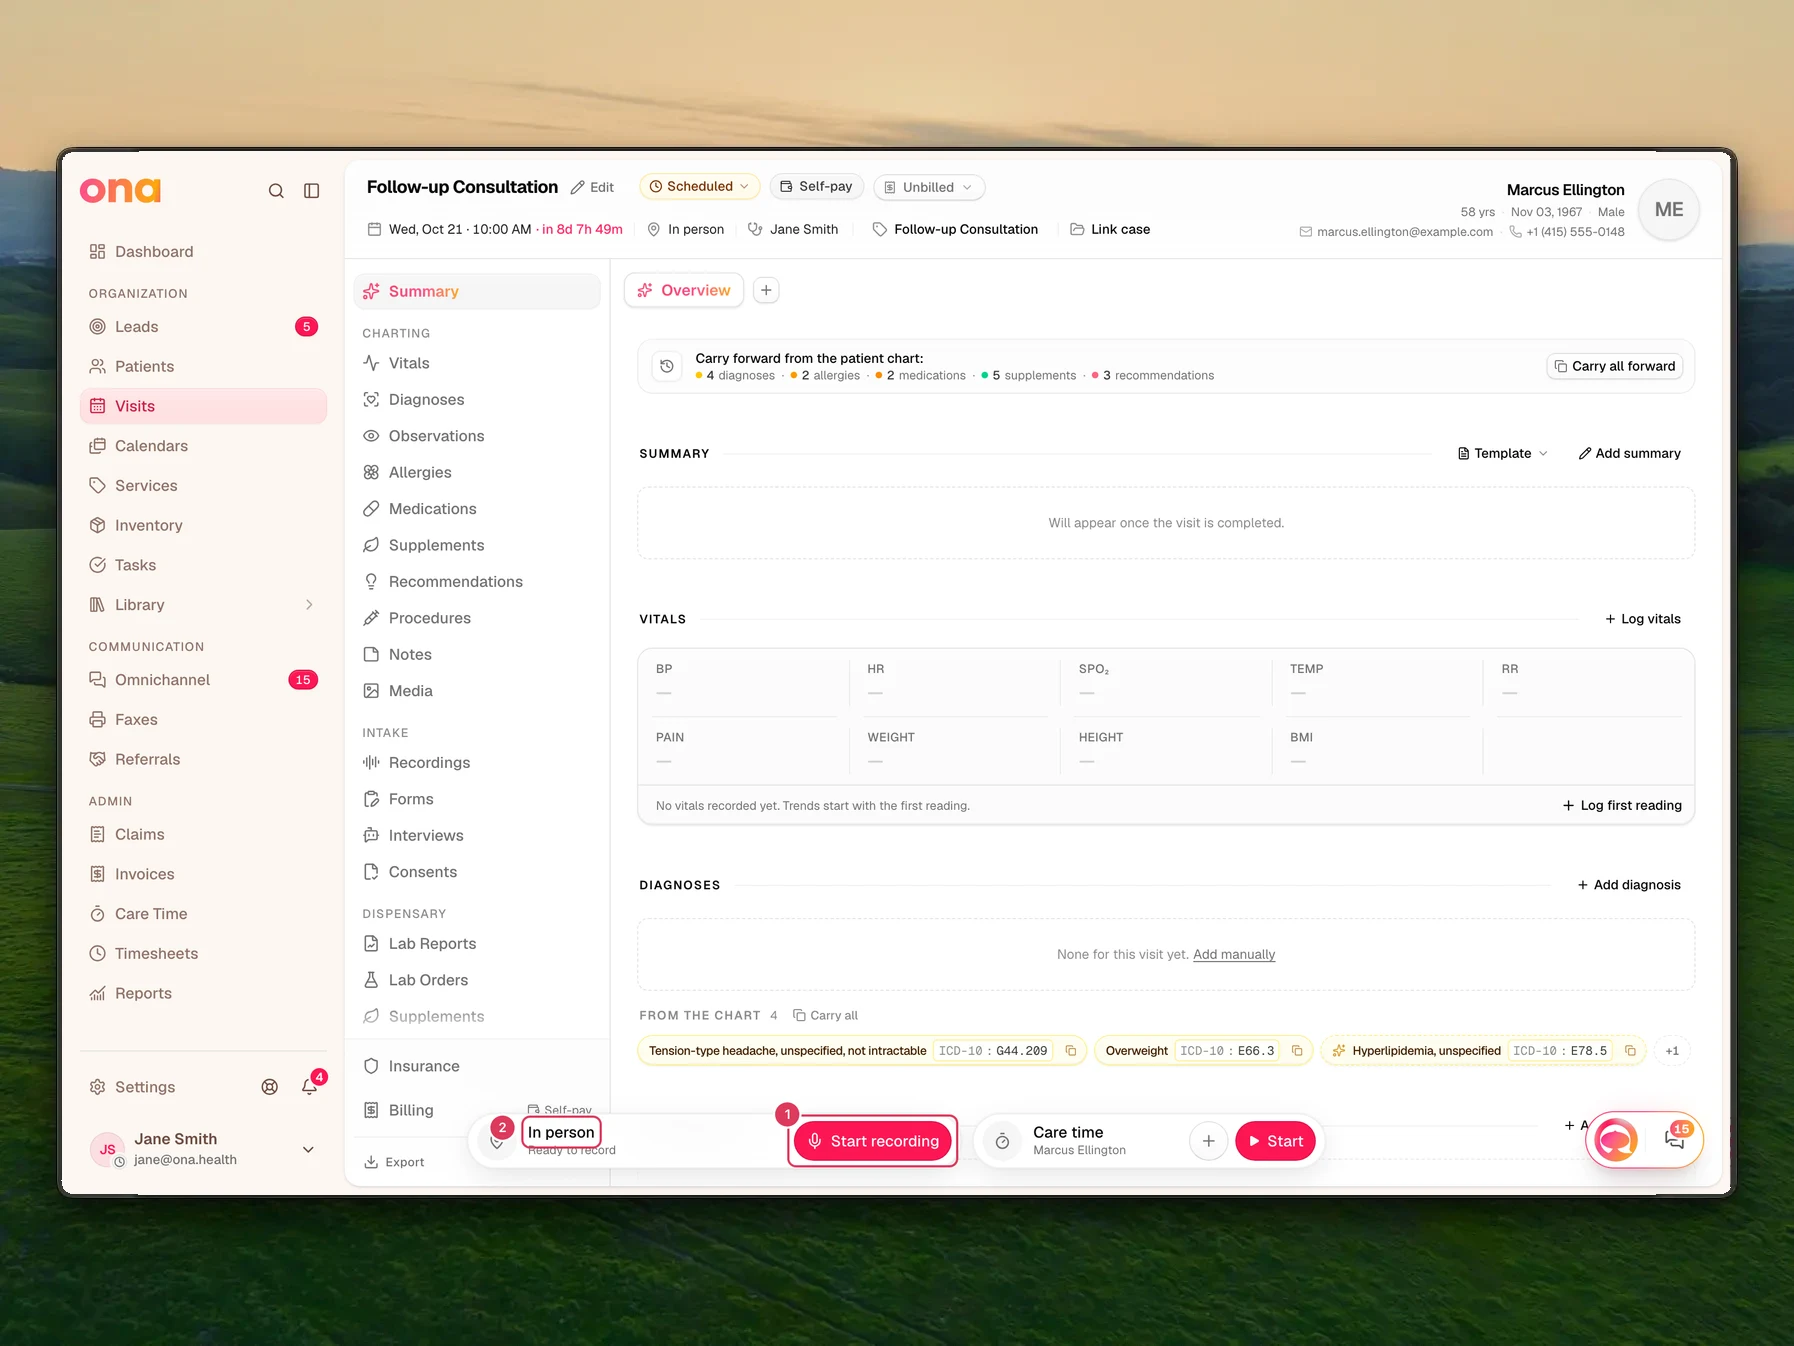Viewport: 1794px width, 1346px height.
Task: Edit the Follow-up Consultation title
Action: [592, 187]
